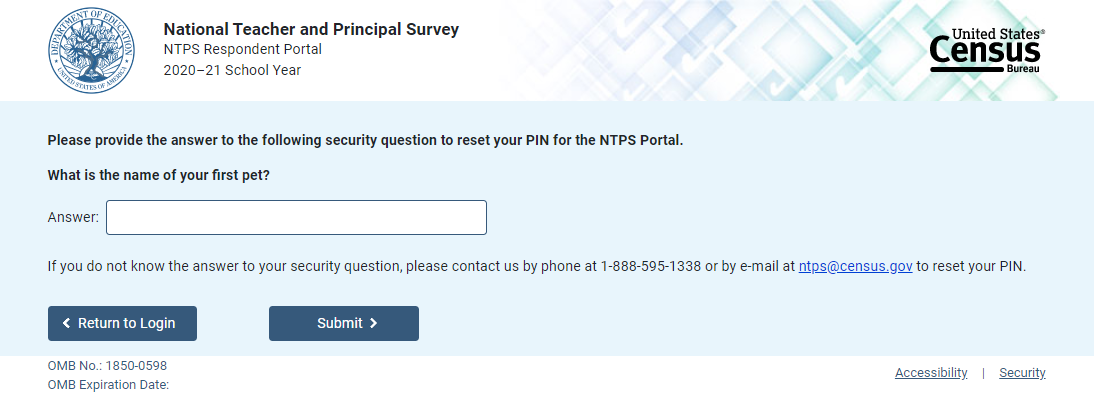Viewport: 1094px width, 401px height.
Task: Click the Answer: field label
Action: (73, 217)
